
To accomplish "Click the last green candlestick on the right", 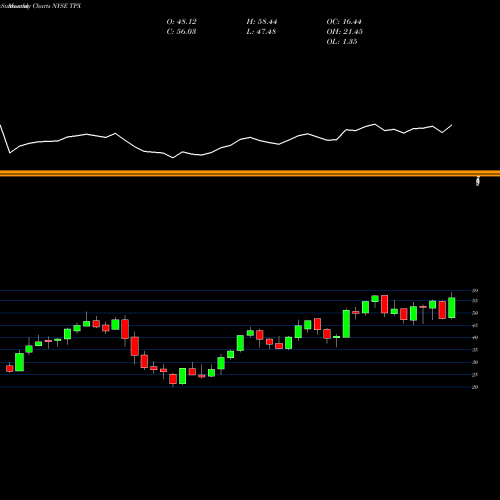I will tap(452, 308).
